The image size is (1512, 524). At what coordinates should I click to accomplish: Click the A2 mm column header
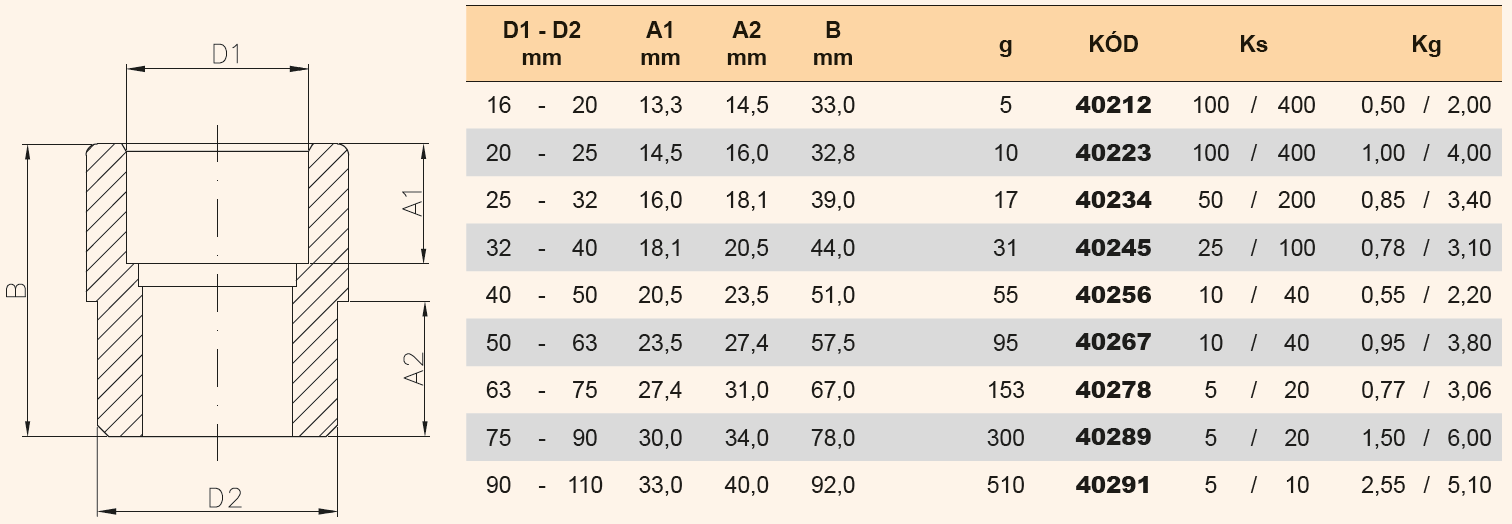click(747, 44)
